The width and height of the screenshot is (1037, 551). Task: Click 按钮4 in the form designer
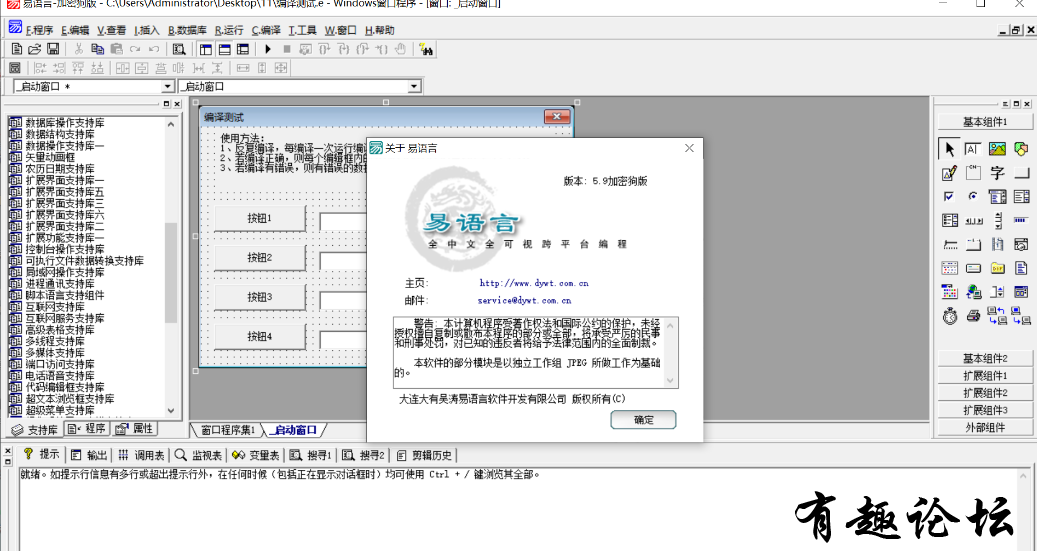[x=260, y=336]
